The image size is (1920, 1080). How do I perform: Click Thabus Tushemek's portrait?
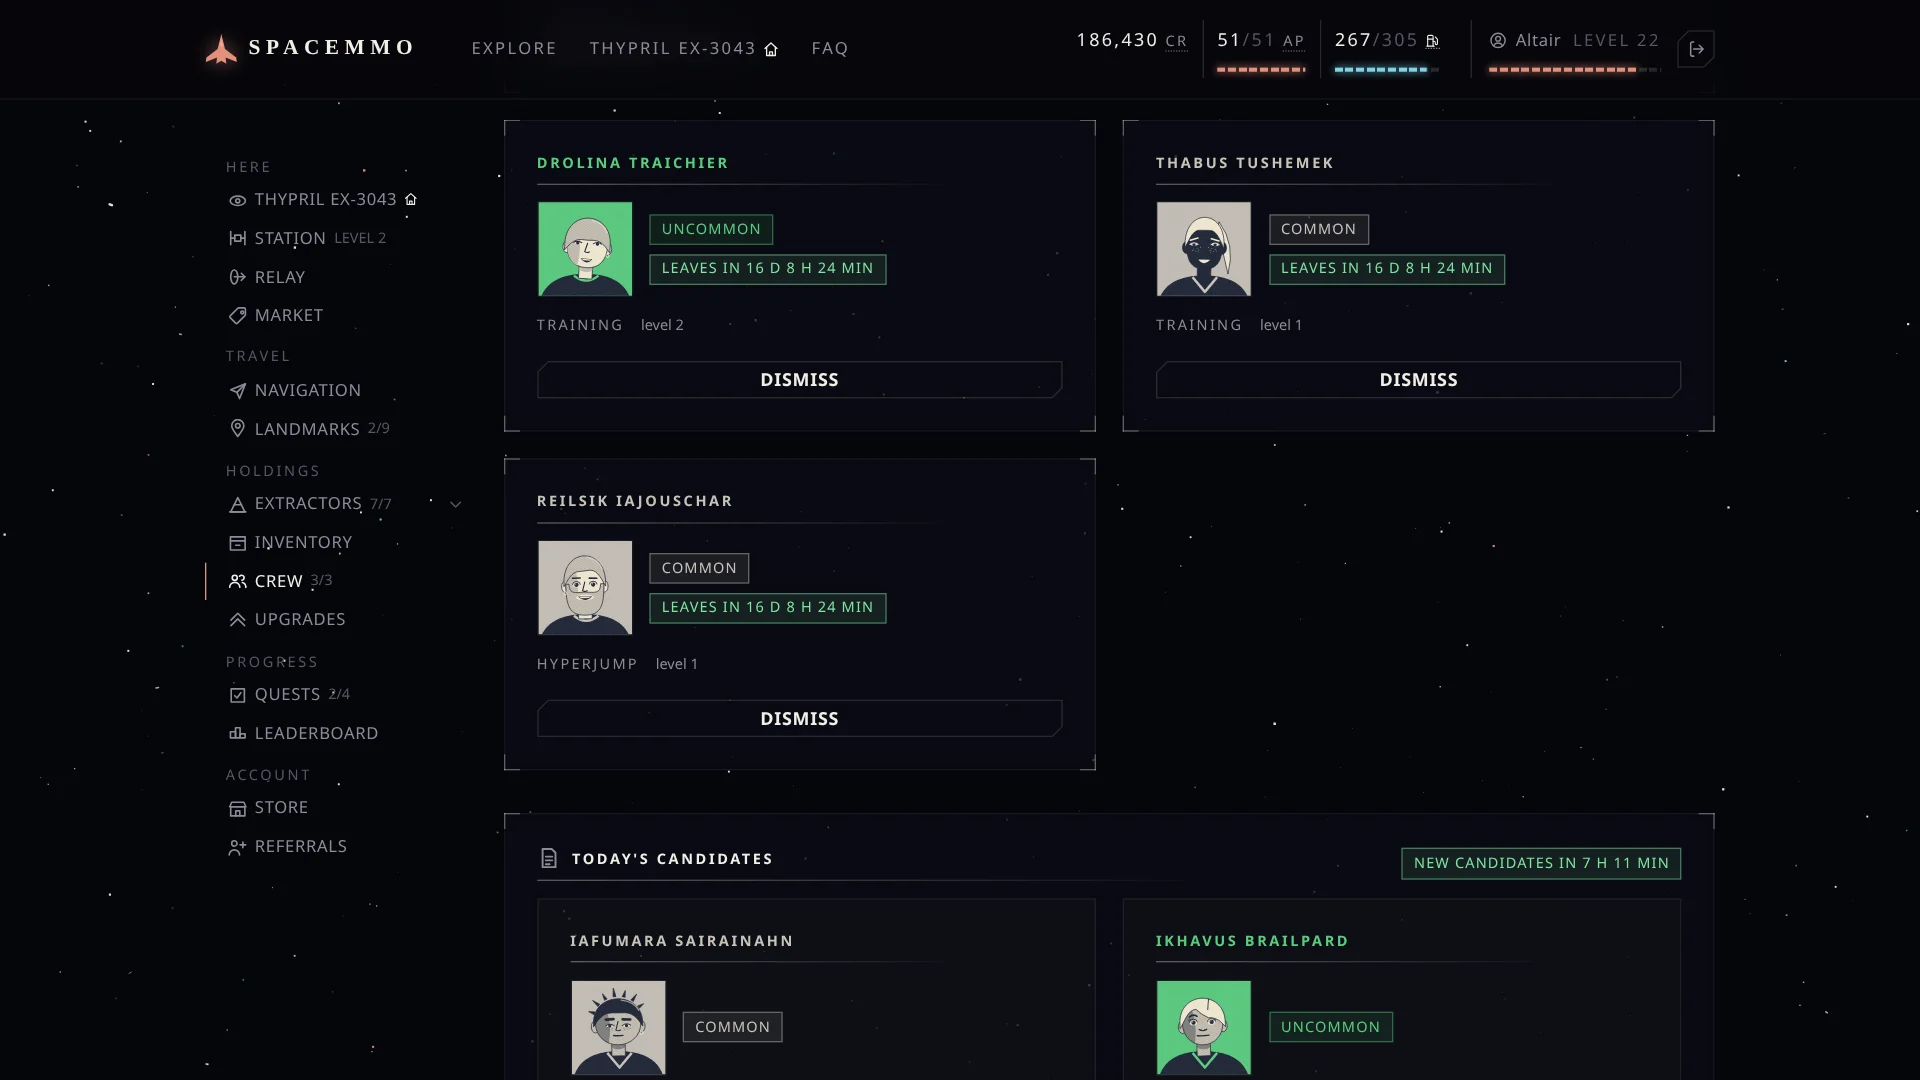(1204, 249)
